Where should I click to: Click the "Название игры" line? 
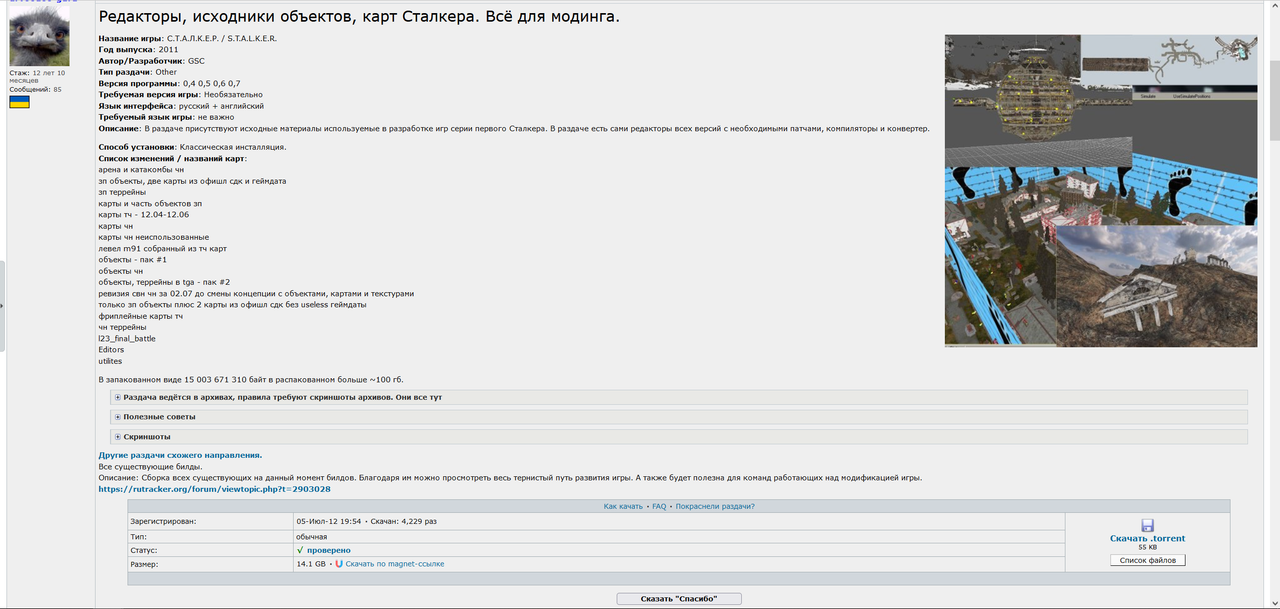pyautogui.click(x=188, y=38)
